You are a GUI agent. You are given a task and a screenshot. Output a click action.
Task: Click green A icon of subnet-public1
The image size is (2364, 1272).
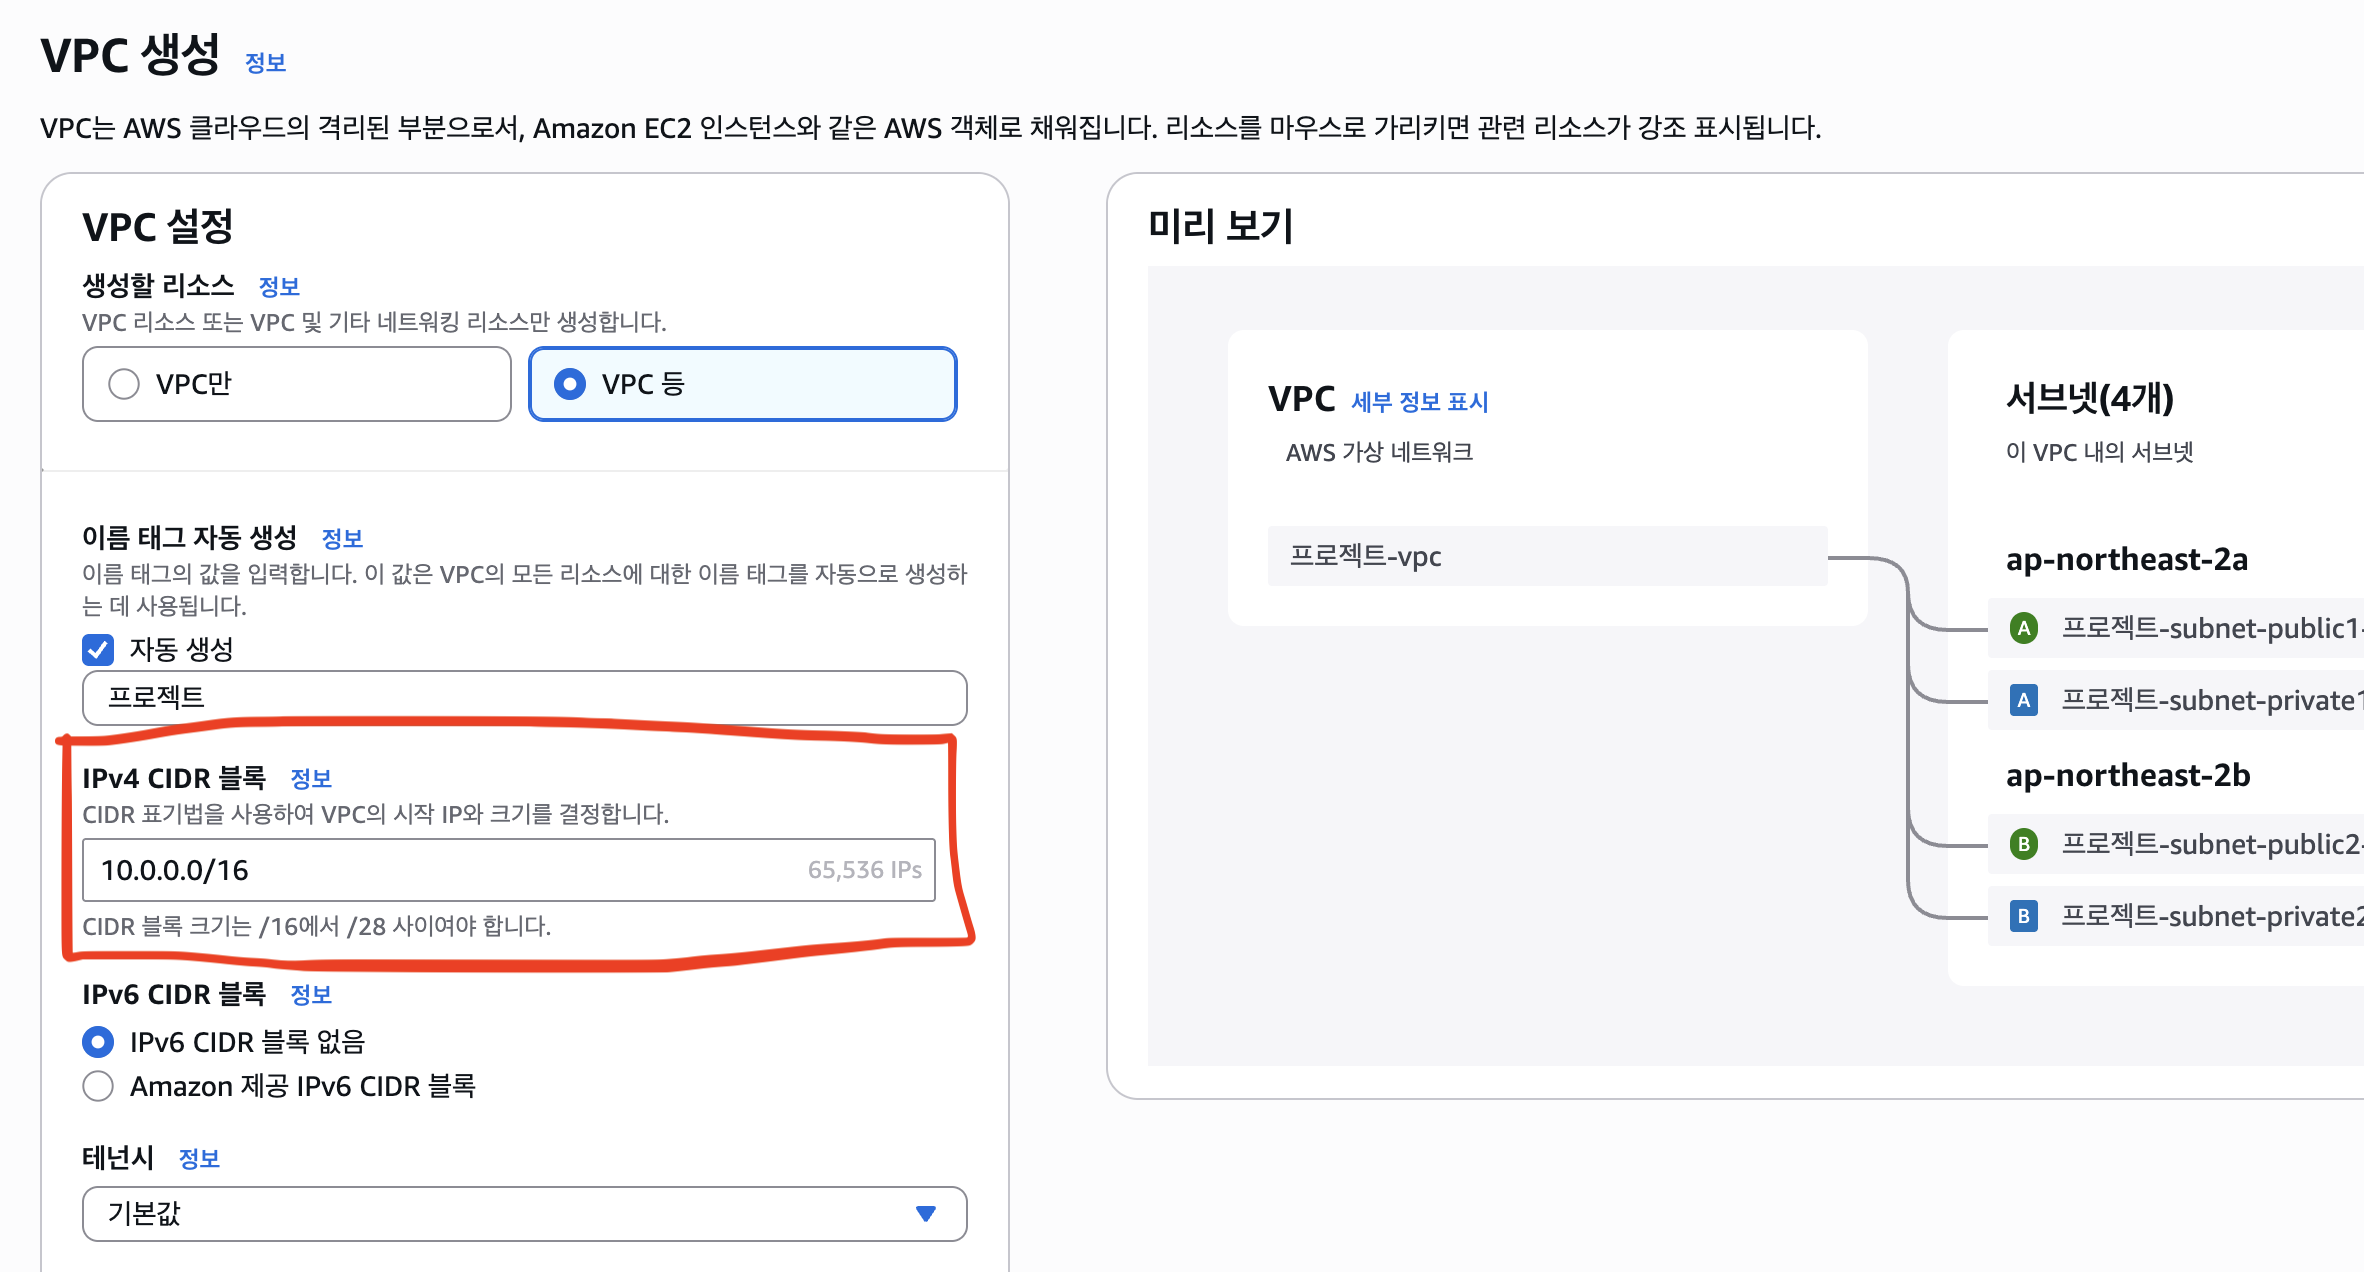click(x=2024, y=628)
